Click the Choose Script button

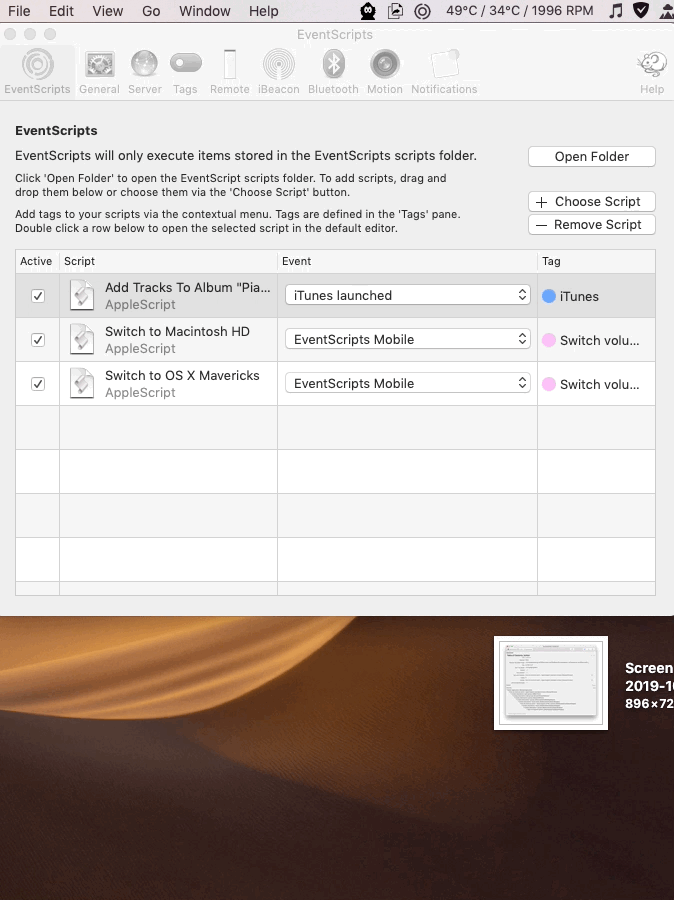591,201
